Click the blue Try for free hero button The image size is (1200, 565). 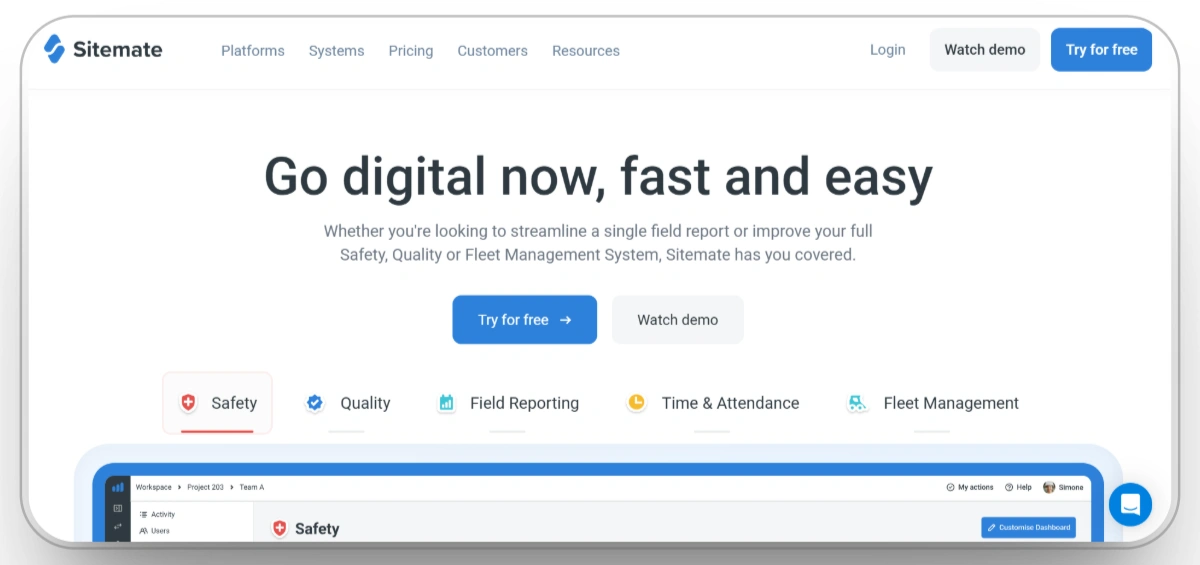click(525, 320)
